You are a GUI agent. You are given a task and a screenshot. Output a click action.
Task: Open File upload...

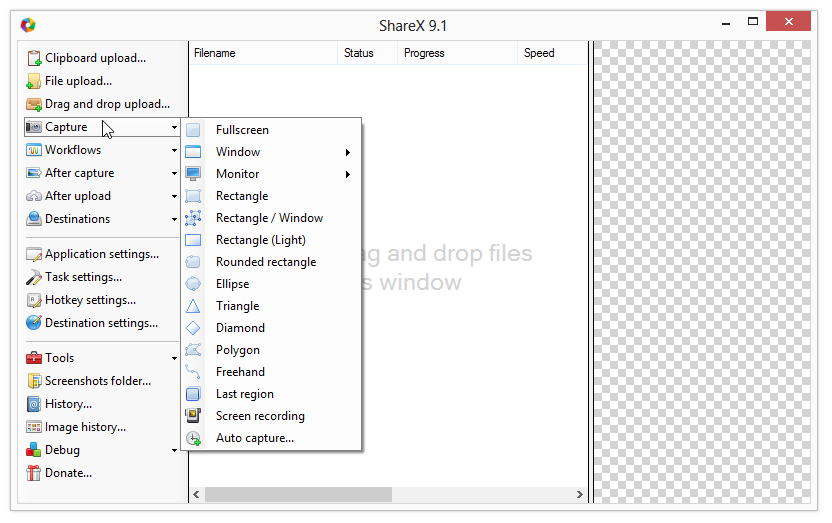click(78, 81)
